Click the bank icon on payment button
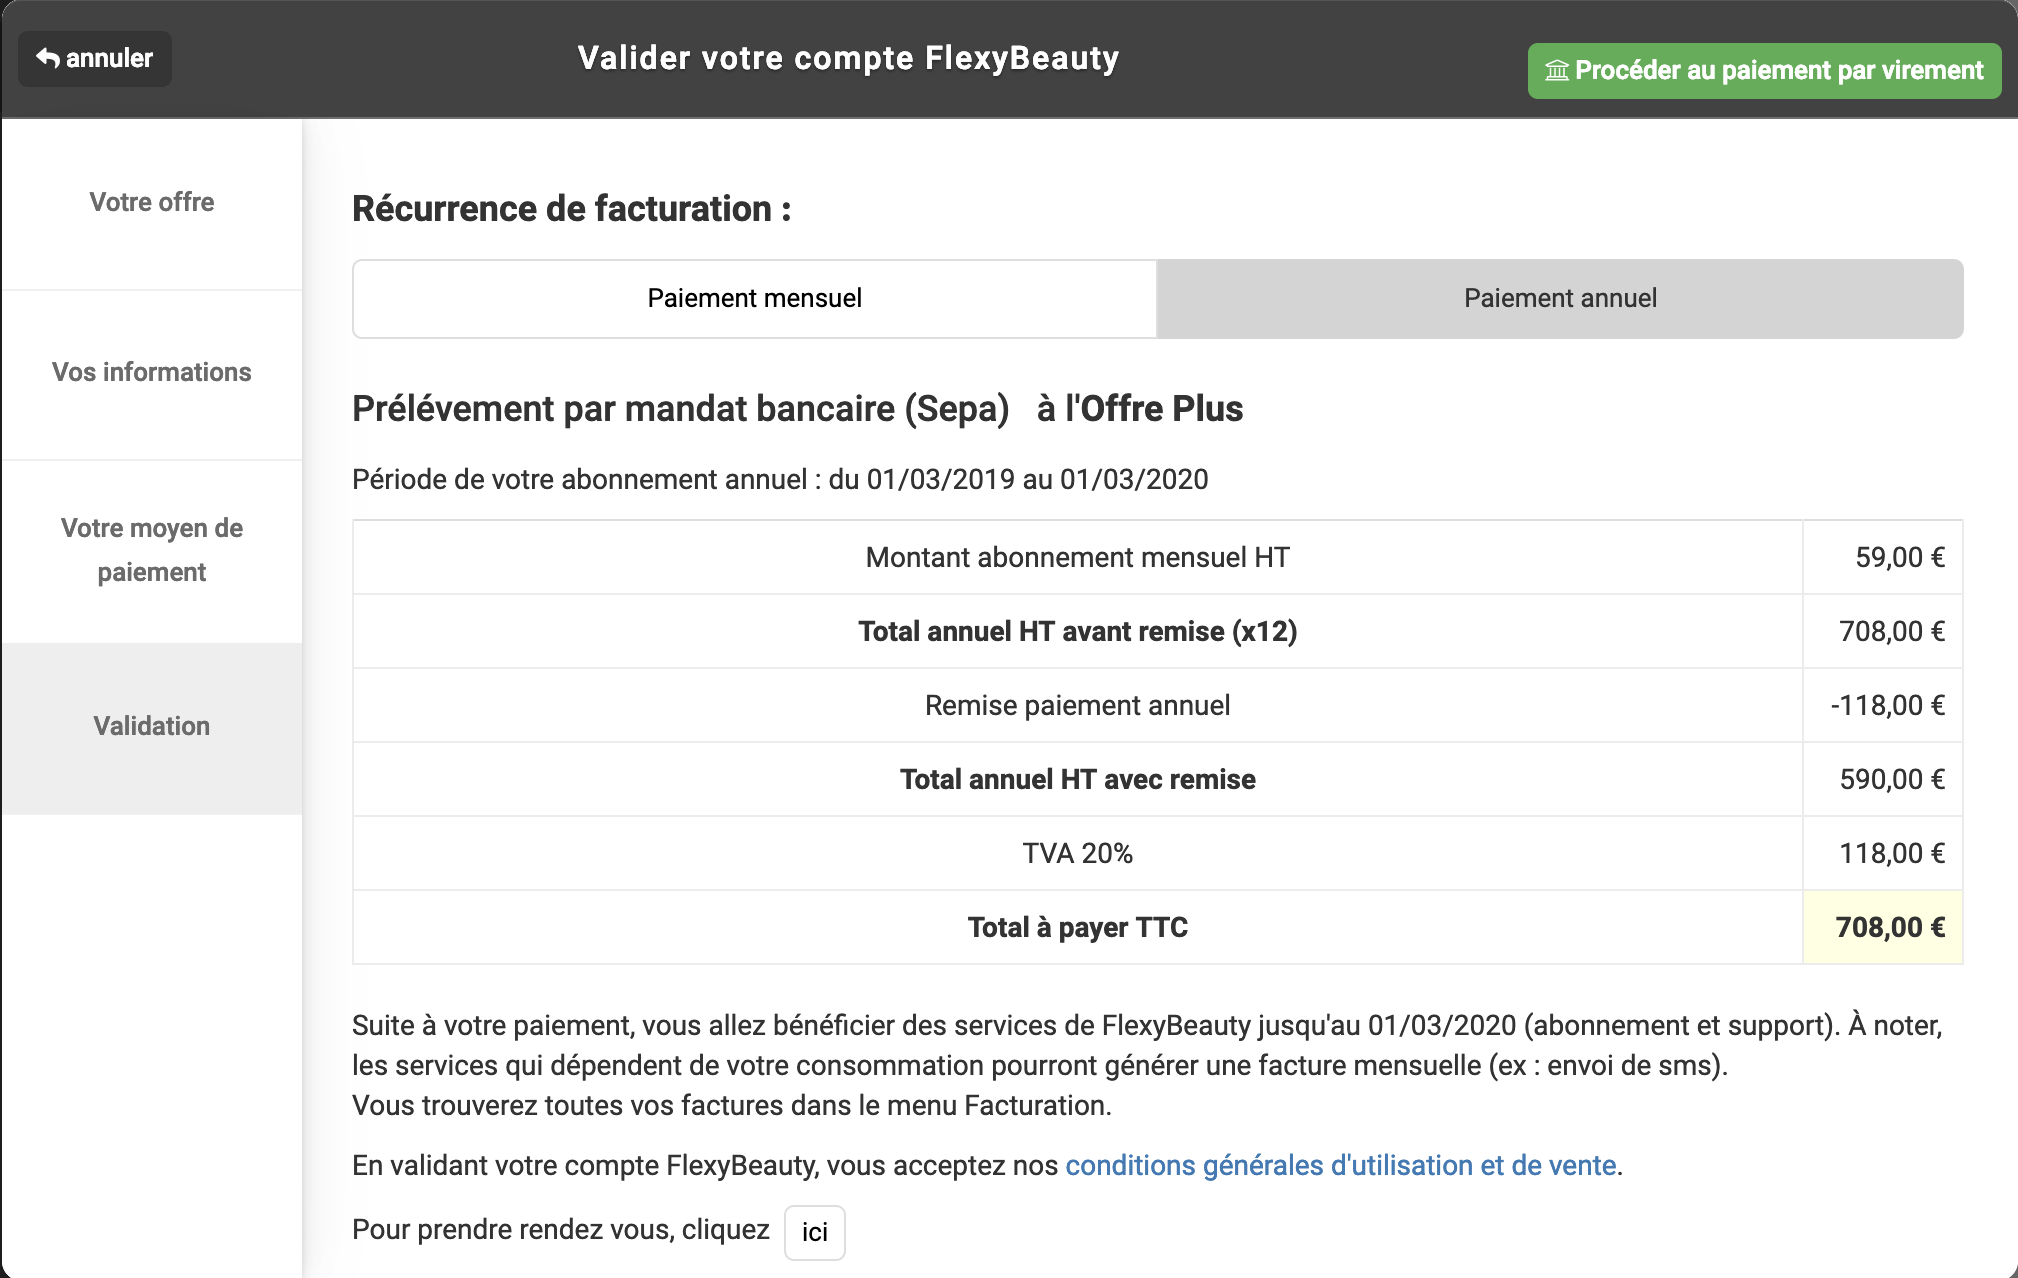The image size is (2018, 1278). pos(1557,71)
